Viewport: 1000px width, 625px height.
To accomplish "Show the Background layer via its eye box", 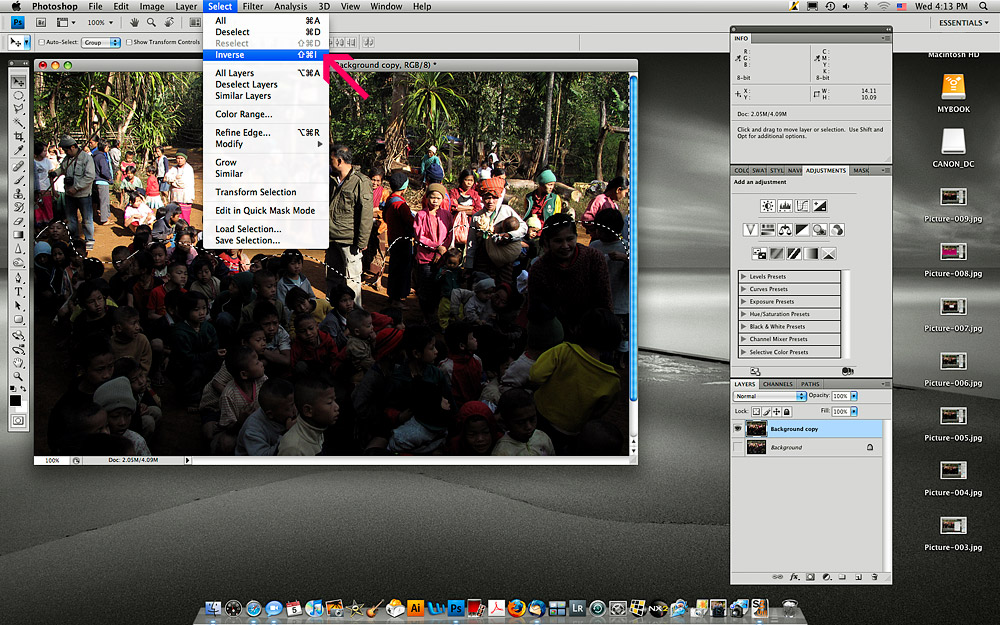I will (739, 448).
